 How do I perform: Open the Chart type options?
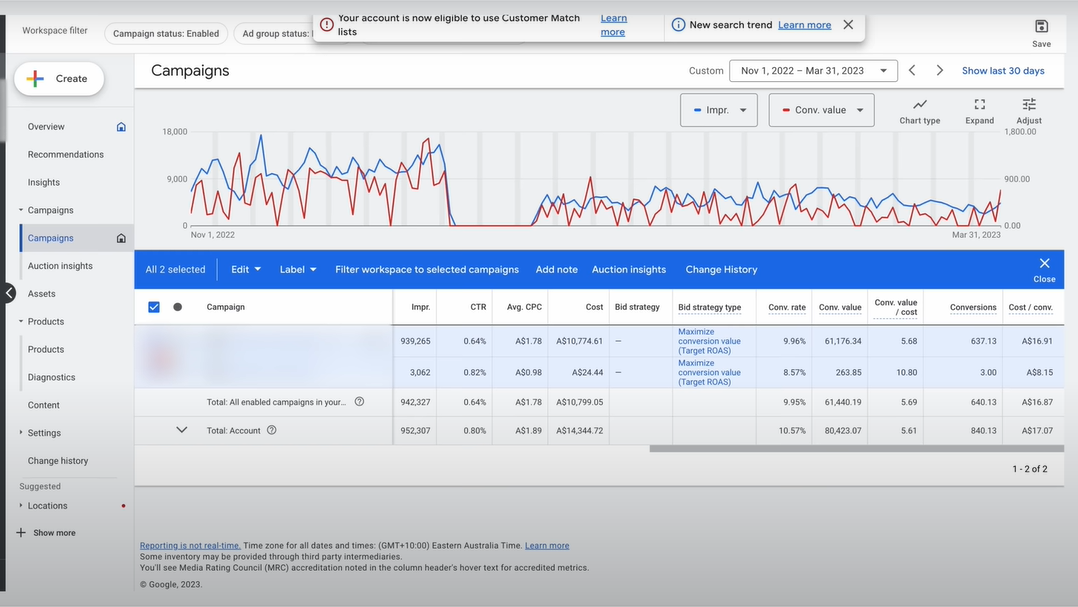[x=920, y=111]
